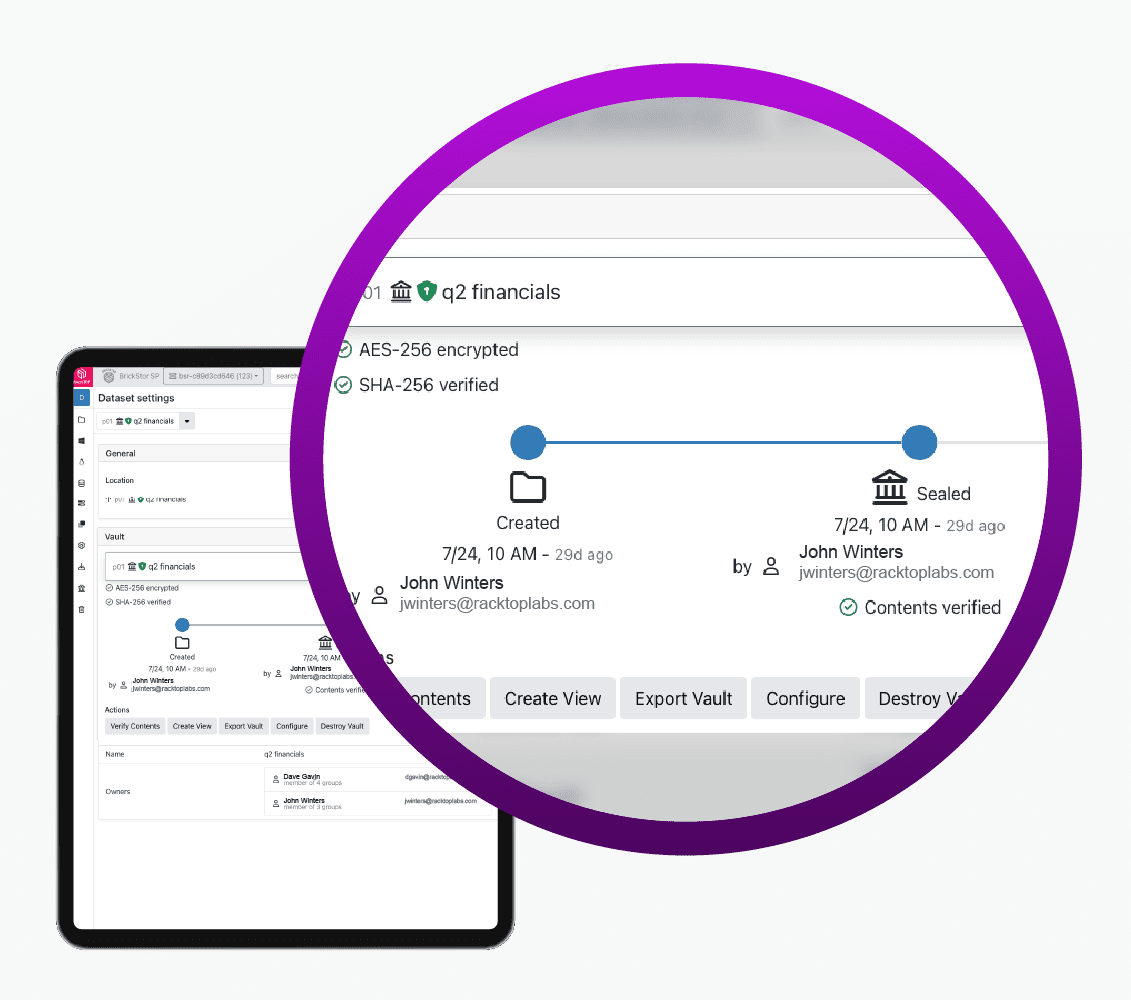This screenshot has height=1000, width=1131.
Task: Click the check icon beside magnified Contents verified
Action: tap(848, 608)
